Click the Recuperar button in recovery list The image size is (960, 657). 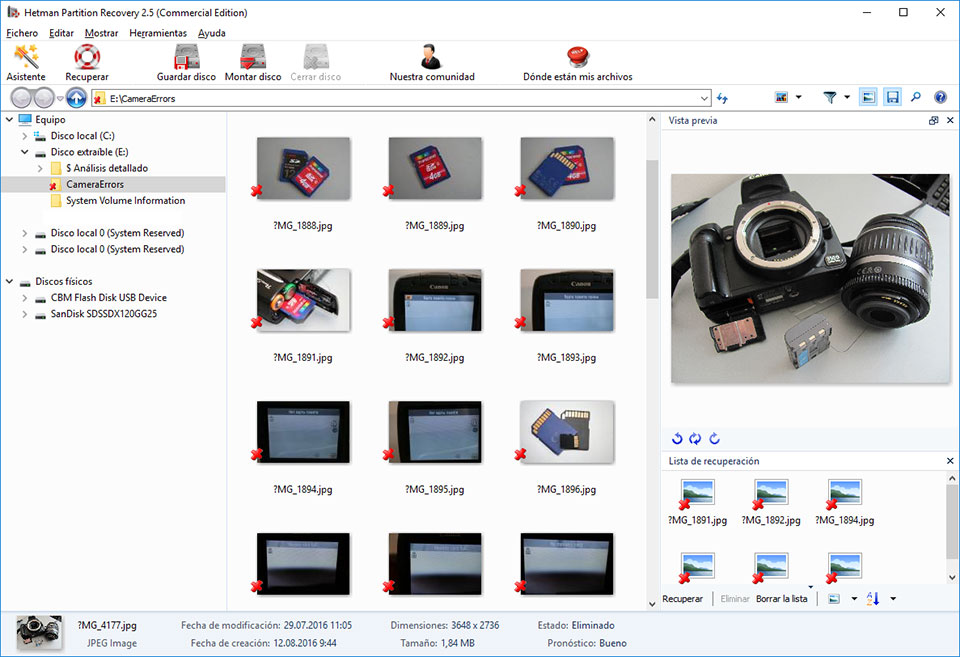[x=683, y=598]
